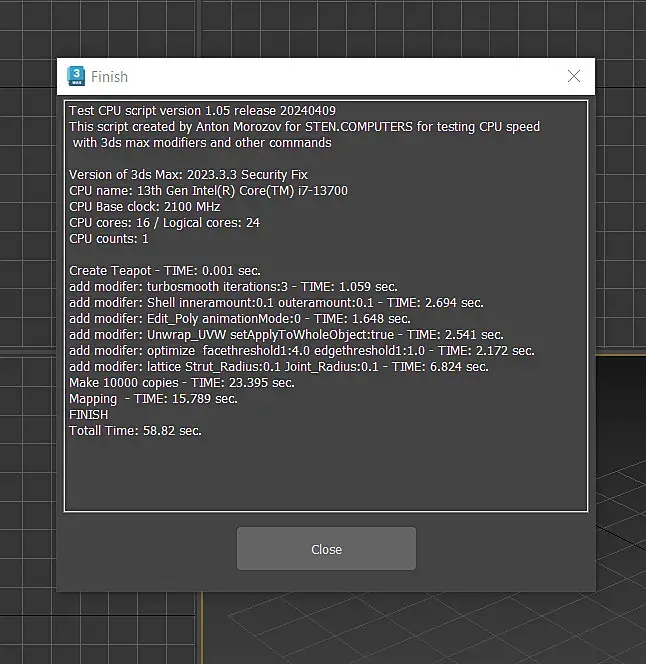The width and height of the screenshot is (646, 664).
Task: Click the 3ds Max icon in title bar
Action: 76,76
